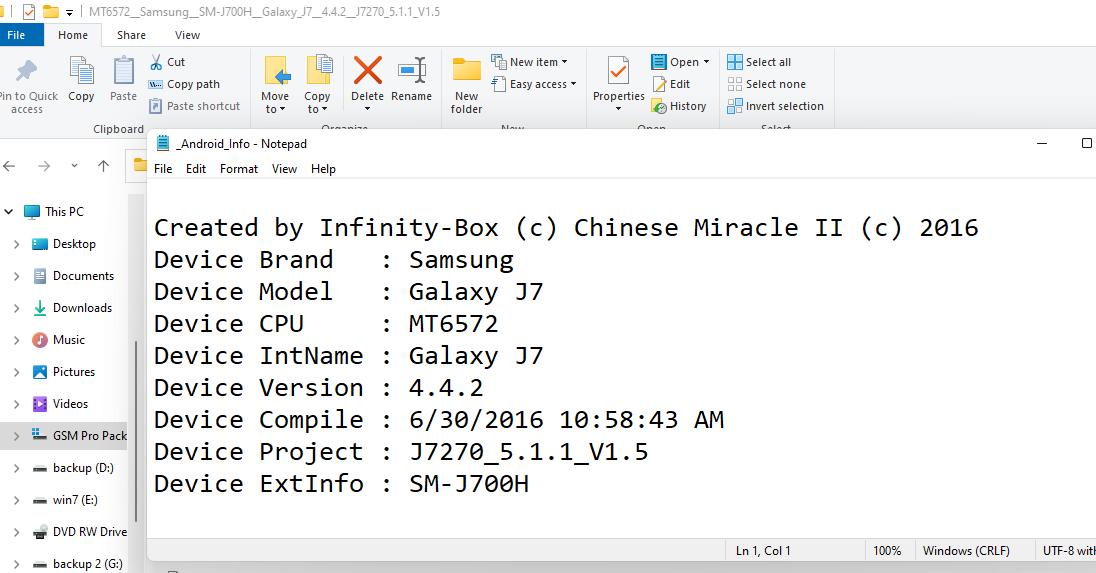1096x573 pixels.
Task: Click the Paste shortcut icon
Action: point(155,106)
